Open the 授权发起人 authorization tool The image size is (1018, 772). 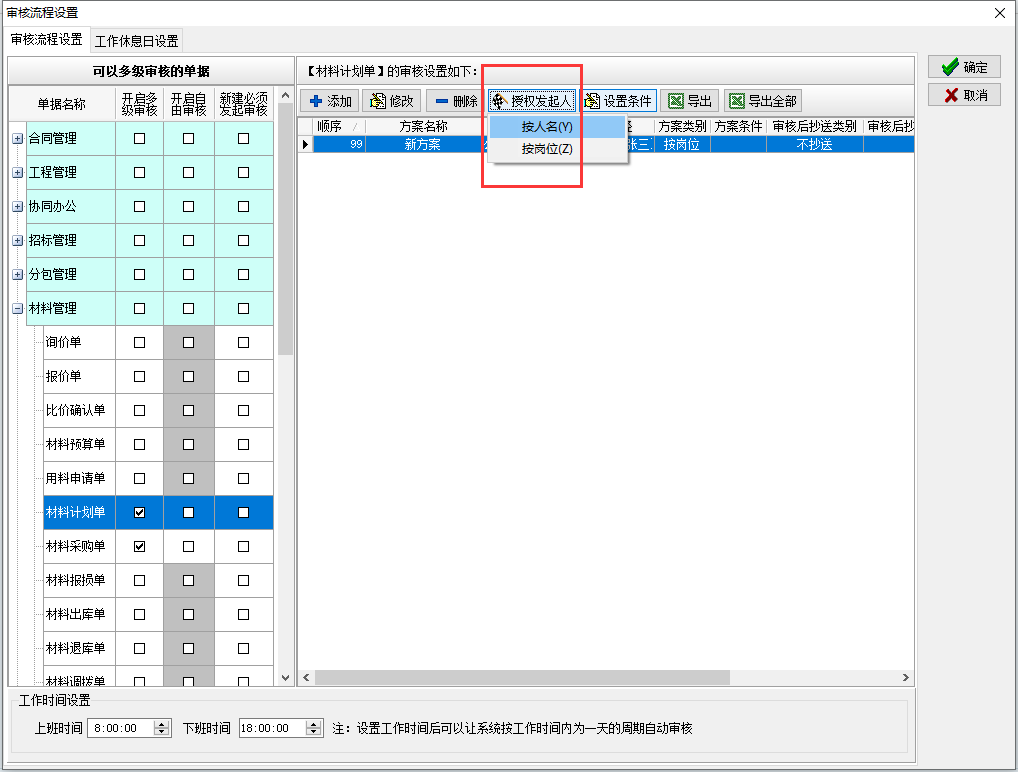point(498,100)
